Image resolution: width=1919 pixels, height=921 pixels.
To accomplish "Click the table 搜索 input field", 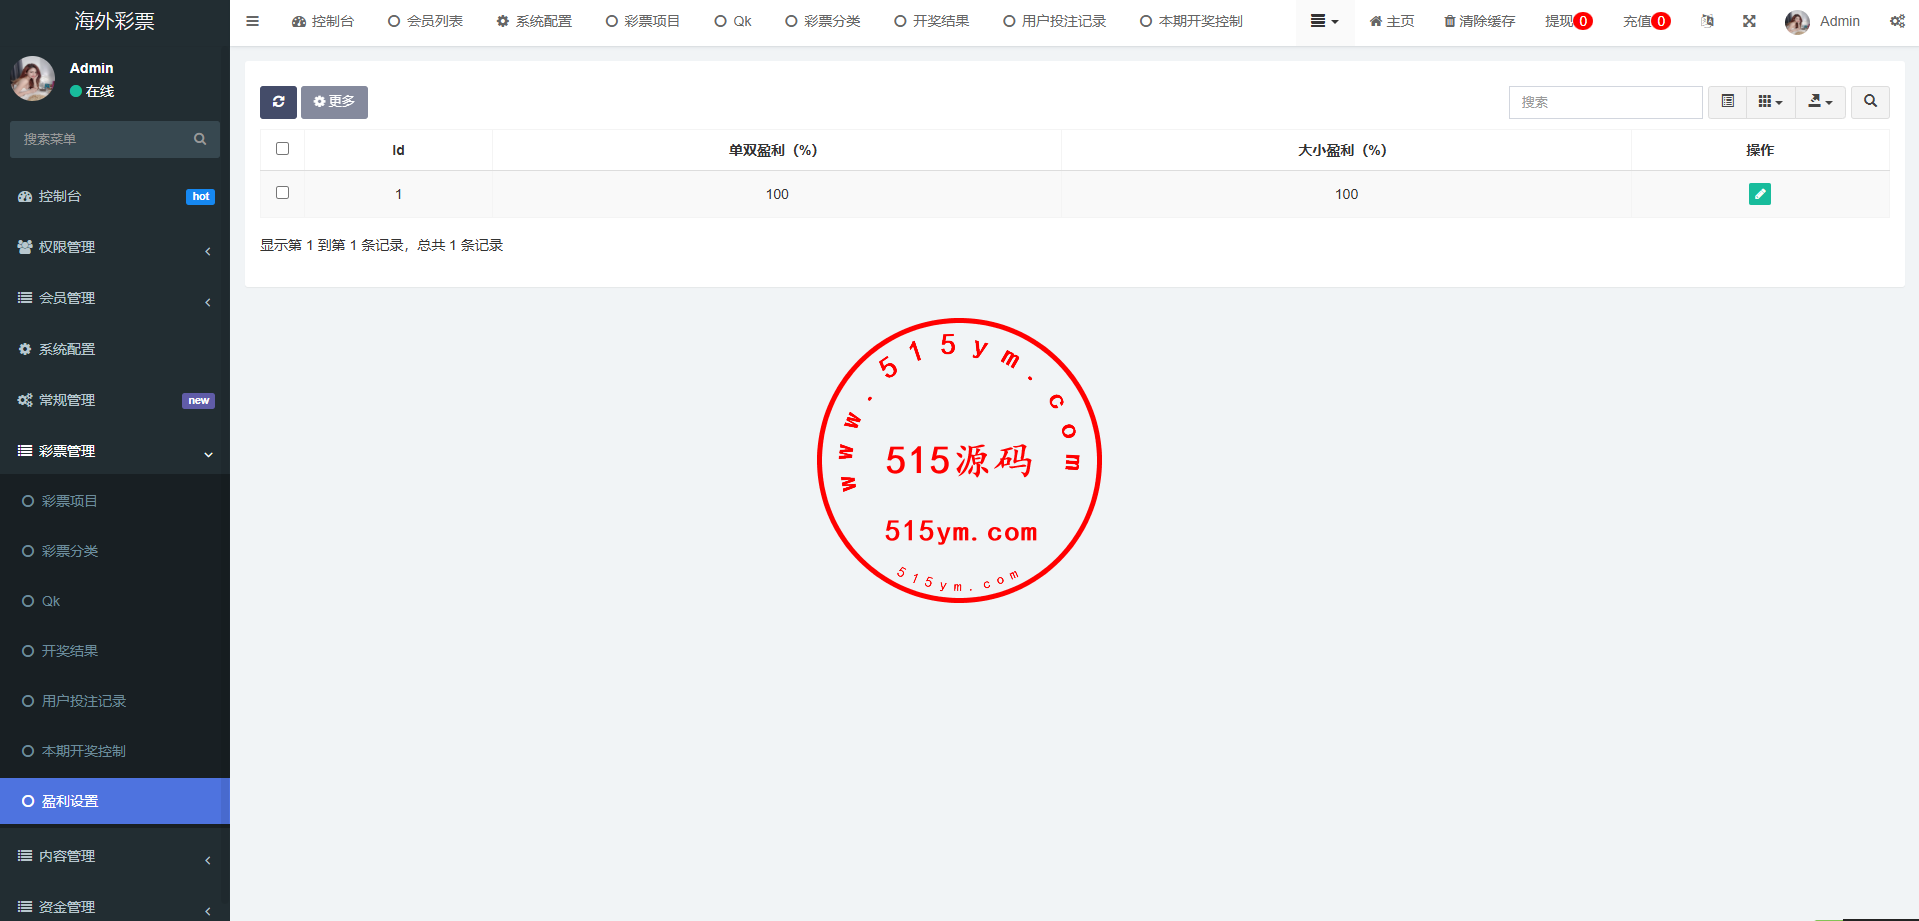I will 1604,102.
